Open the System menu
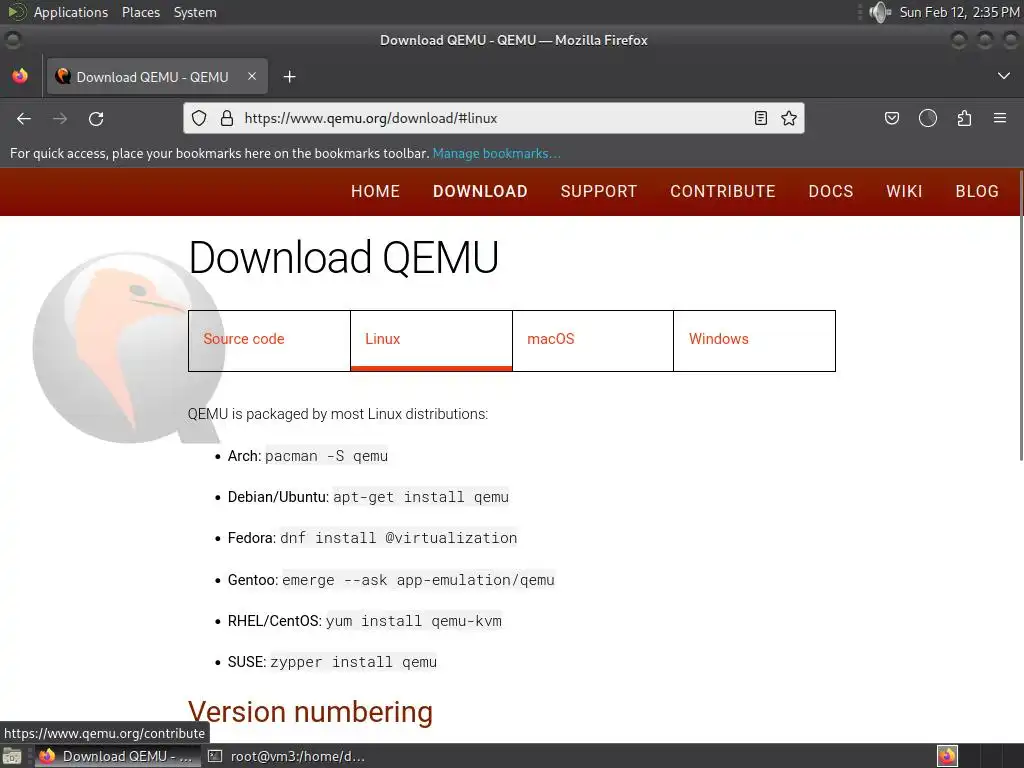Image resolution: width=1024 pixels, height=768 pixels. 195,12
